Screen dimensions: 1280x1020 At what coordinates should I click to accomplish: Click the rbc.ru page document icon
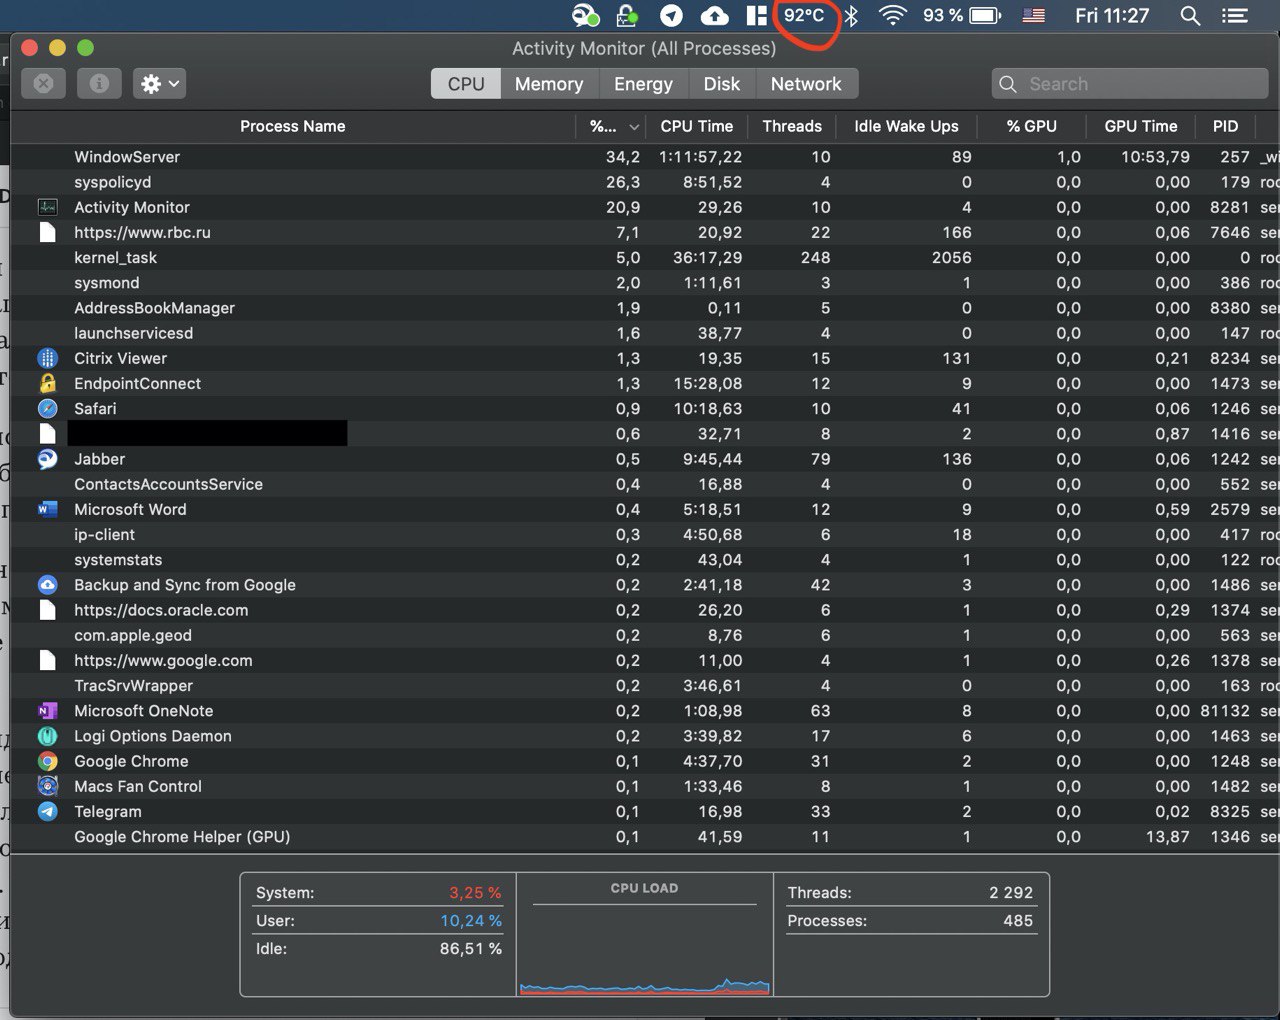click(x=47, y=232)
